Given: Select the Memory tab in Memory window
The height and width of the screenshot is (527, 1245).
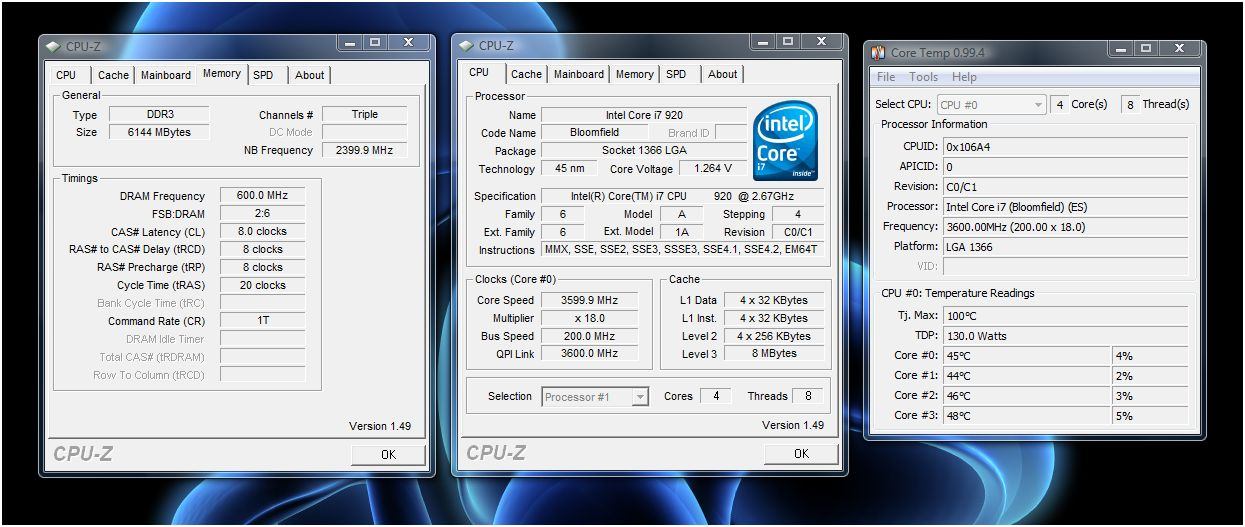Looking at the screenshot, I should tap(221, 73).
